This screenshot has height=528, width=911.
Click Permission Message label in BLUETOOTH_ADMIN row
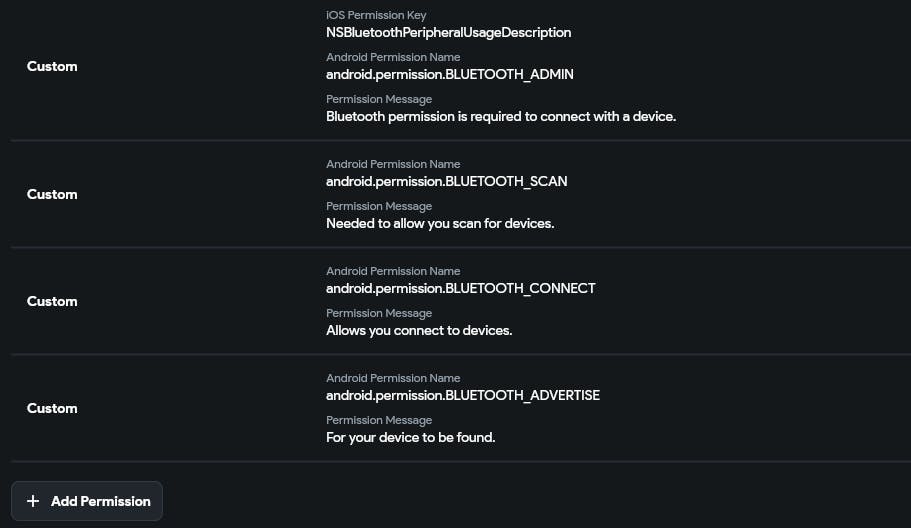tap(379, 99)
